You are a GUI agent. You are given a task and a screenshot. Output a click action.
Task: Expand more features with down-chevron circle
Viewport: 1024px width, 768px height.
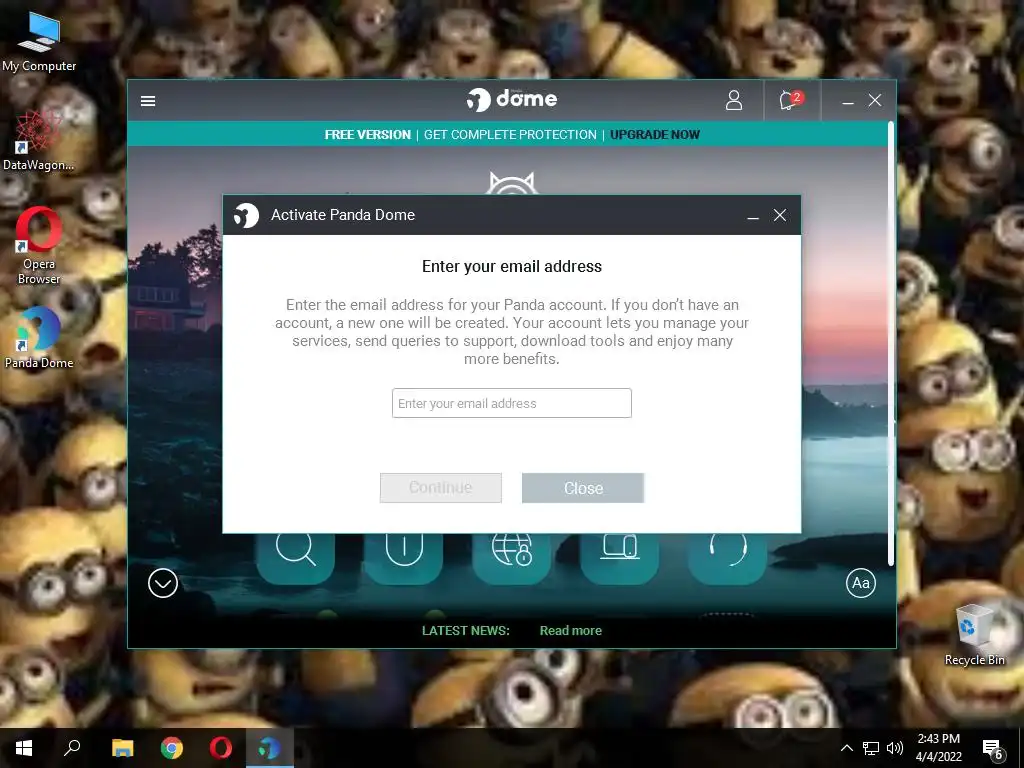pyautogui.click(x=163, y=583)
